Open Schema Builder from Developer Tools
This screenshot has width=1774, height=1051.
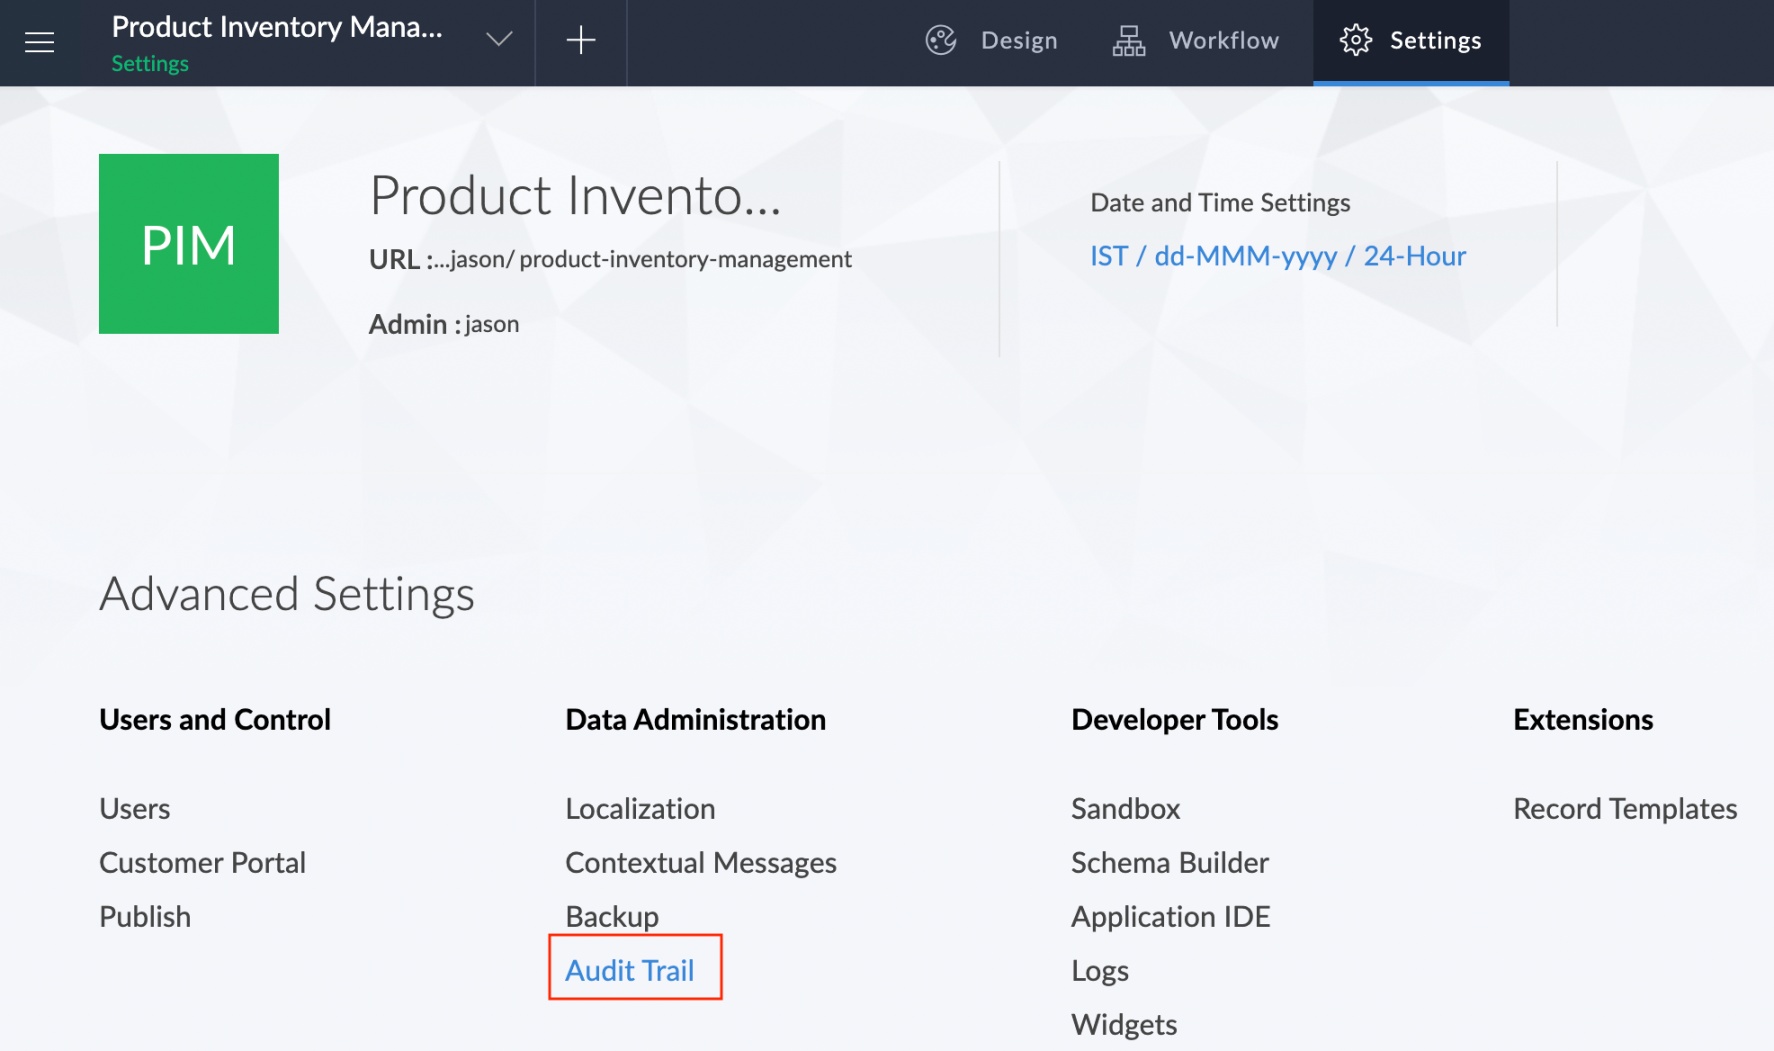pyautogui.click(x=1170, y=862)
